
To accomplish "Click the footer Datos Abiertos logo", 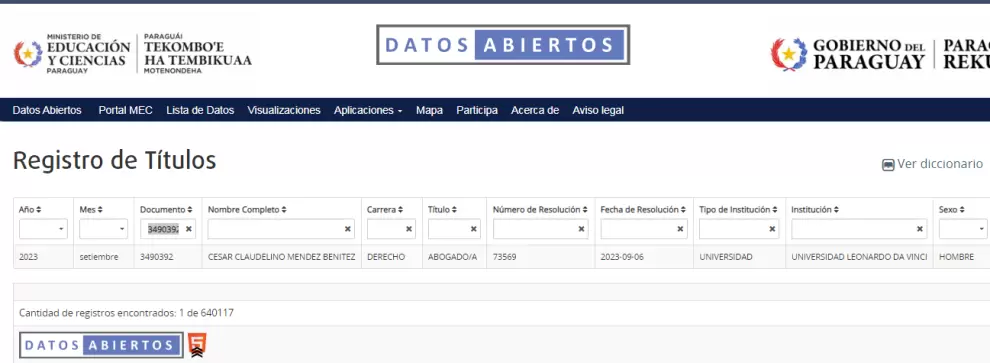I will coord(101,345).
